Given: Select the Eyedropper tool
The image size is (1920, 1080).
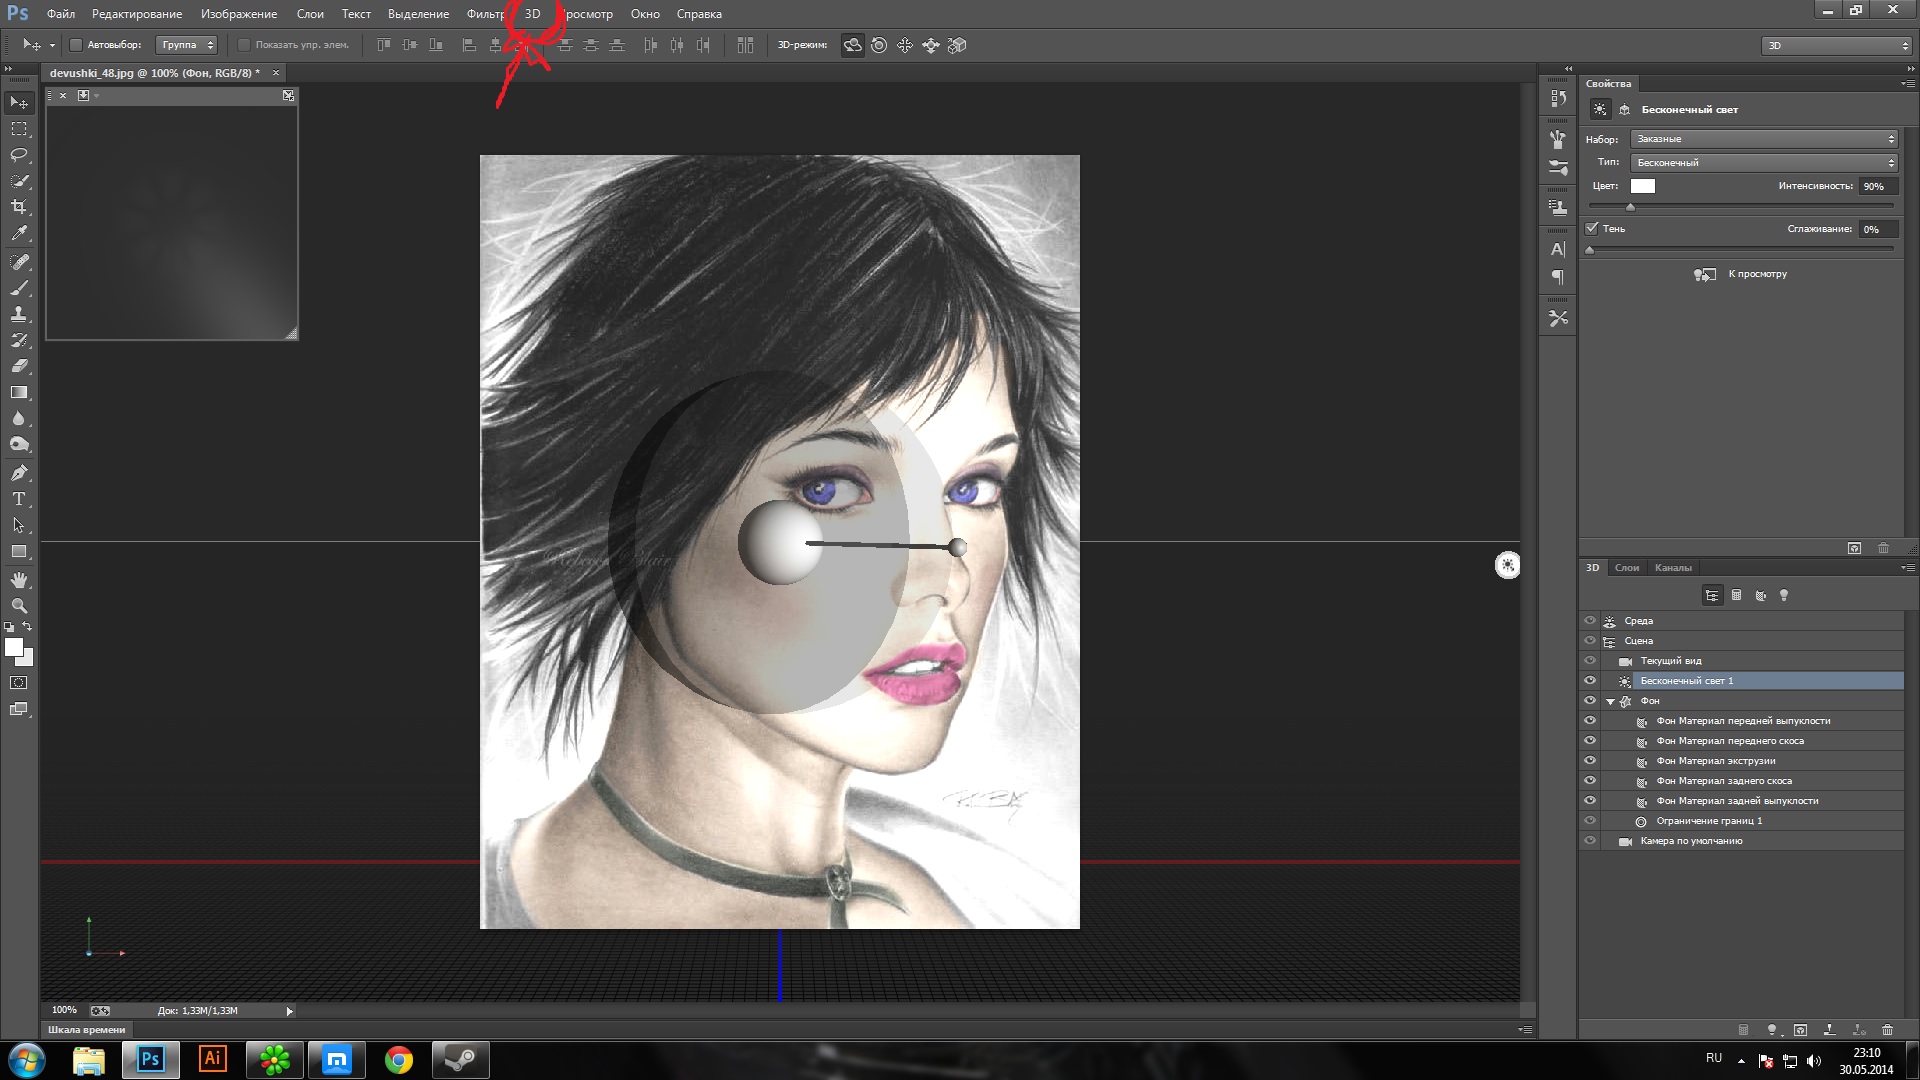Looking at the screenshot, I should tap(19, 233).
